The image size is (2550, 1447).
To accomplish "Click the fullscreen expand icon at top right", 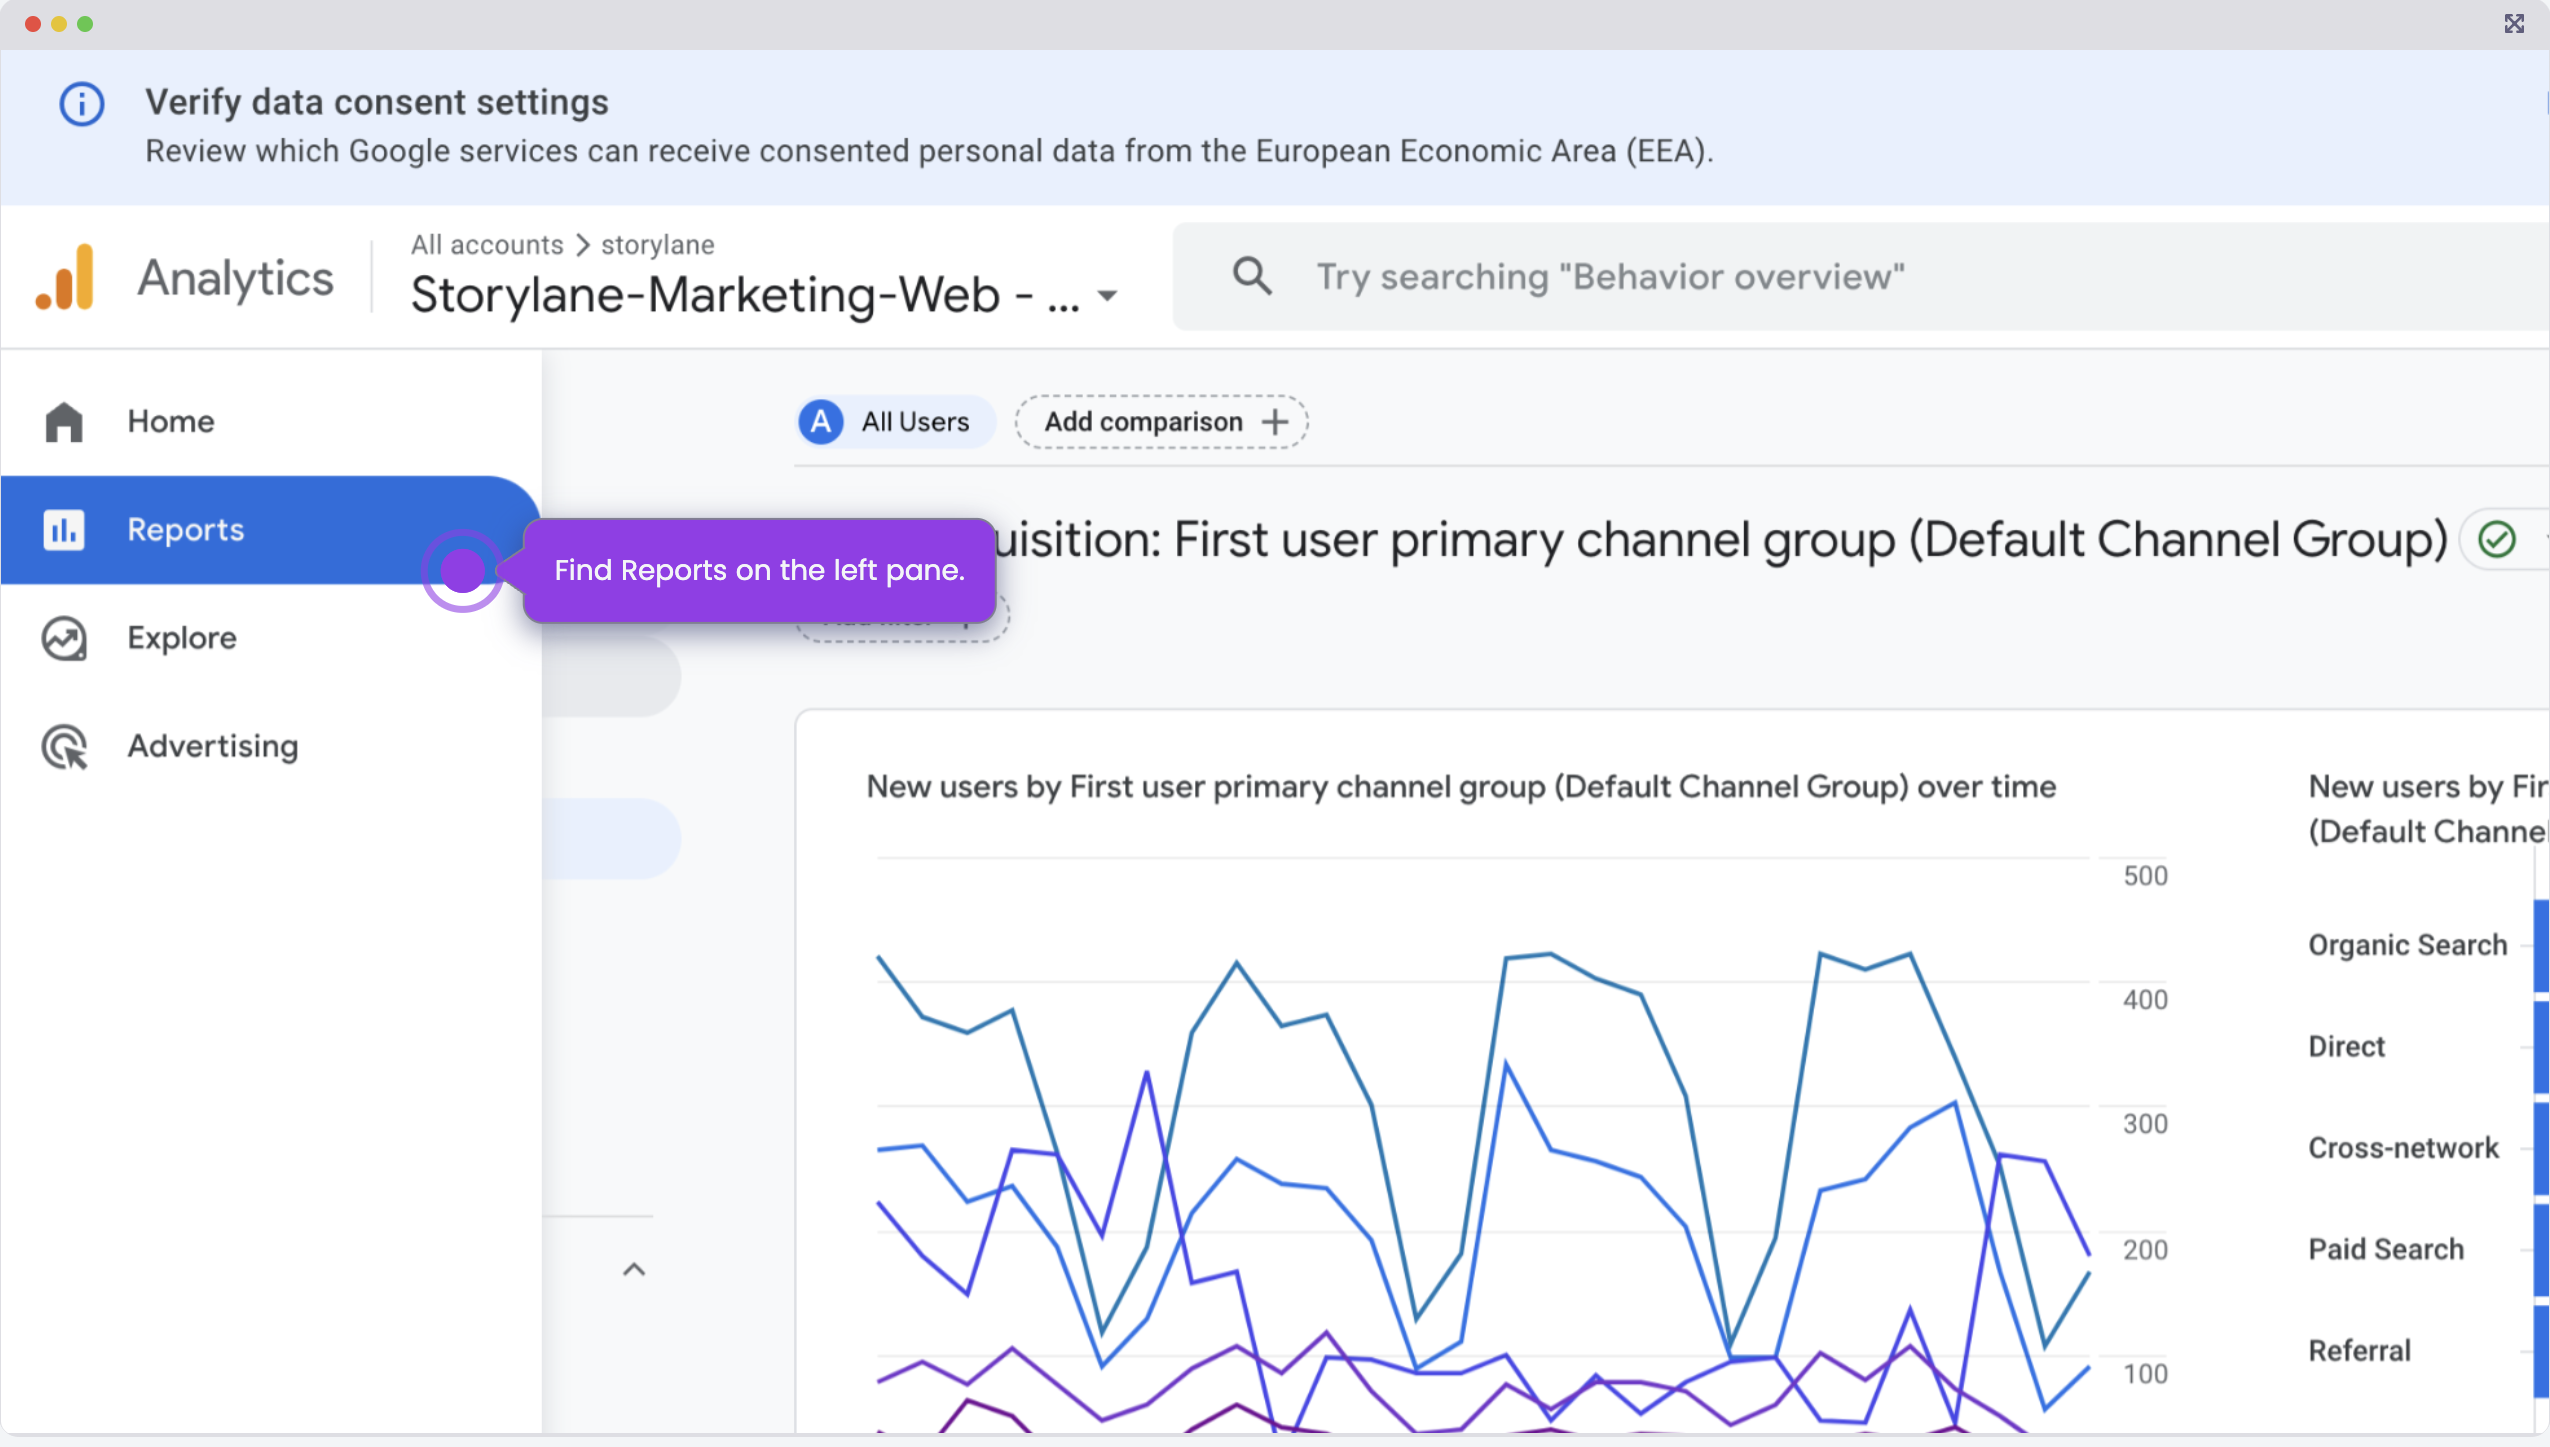I will (x=2515, y=23).
